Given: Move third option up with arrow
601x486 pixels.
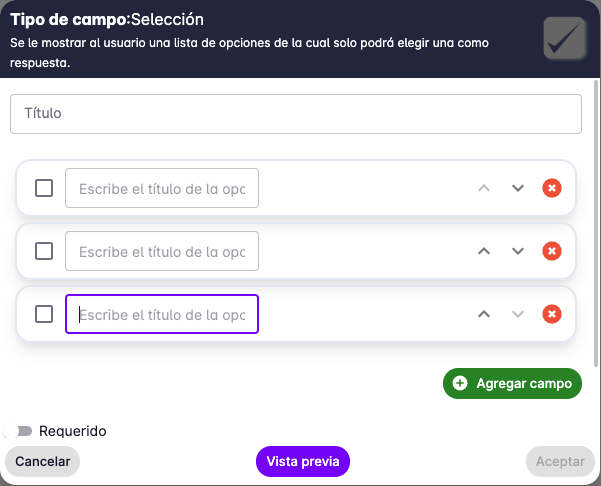Looking at the screenshot, I should tap(484, 314).
